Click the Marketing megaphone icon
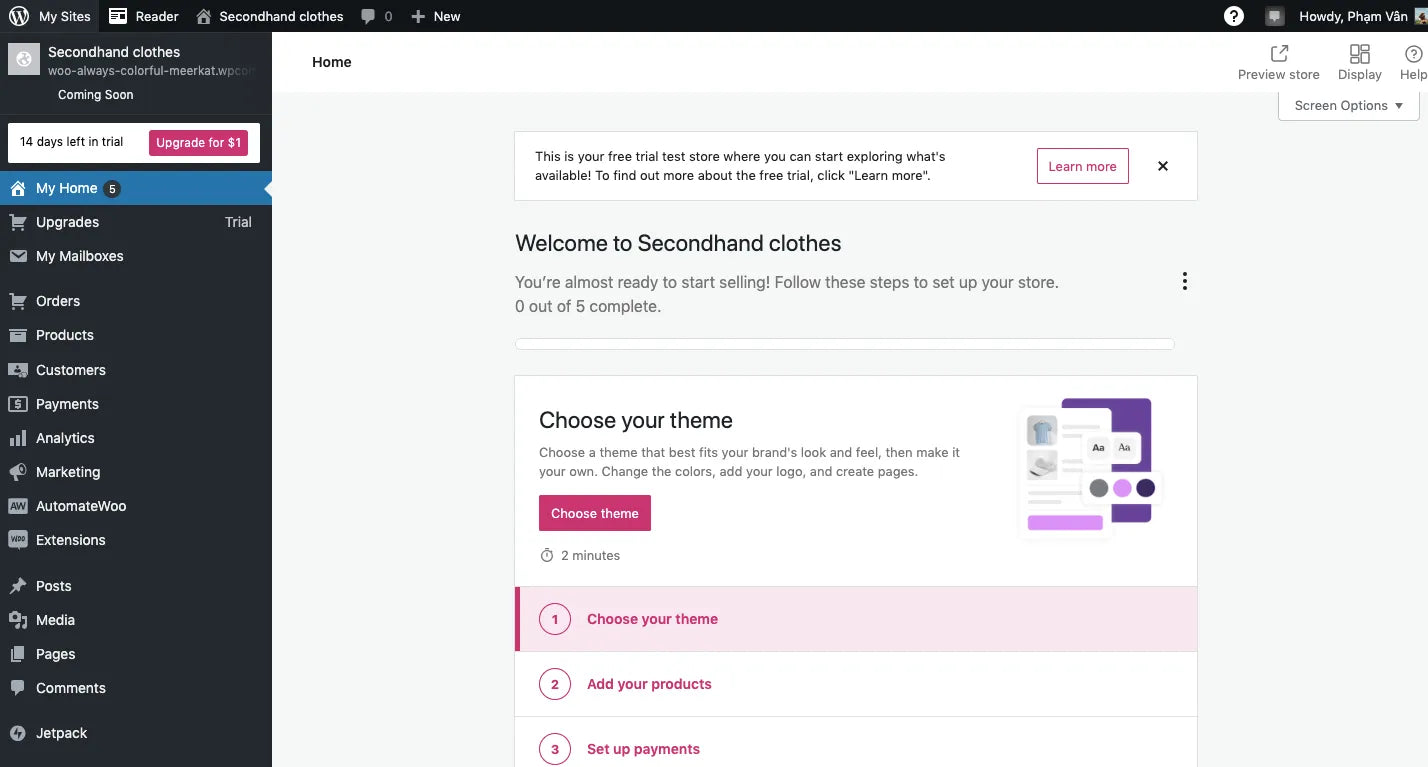1428x767 pixels. pyautogui.click(x=18, y=472)
